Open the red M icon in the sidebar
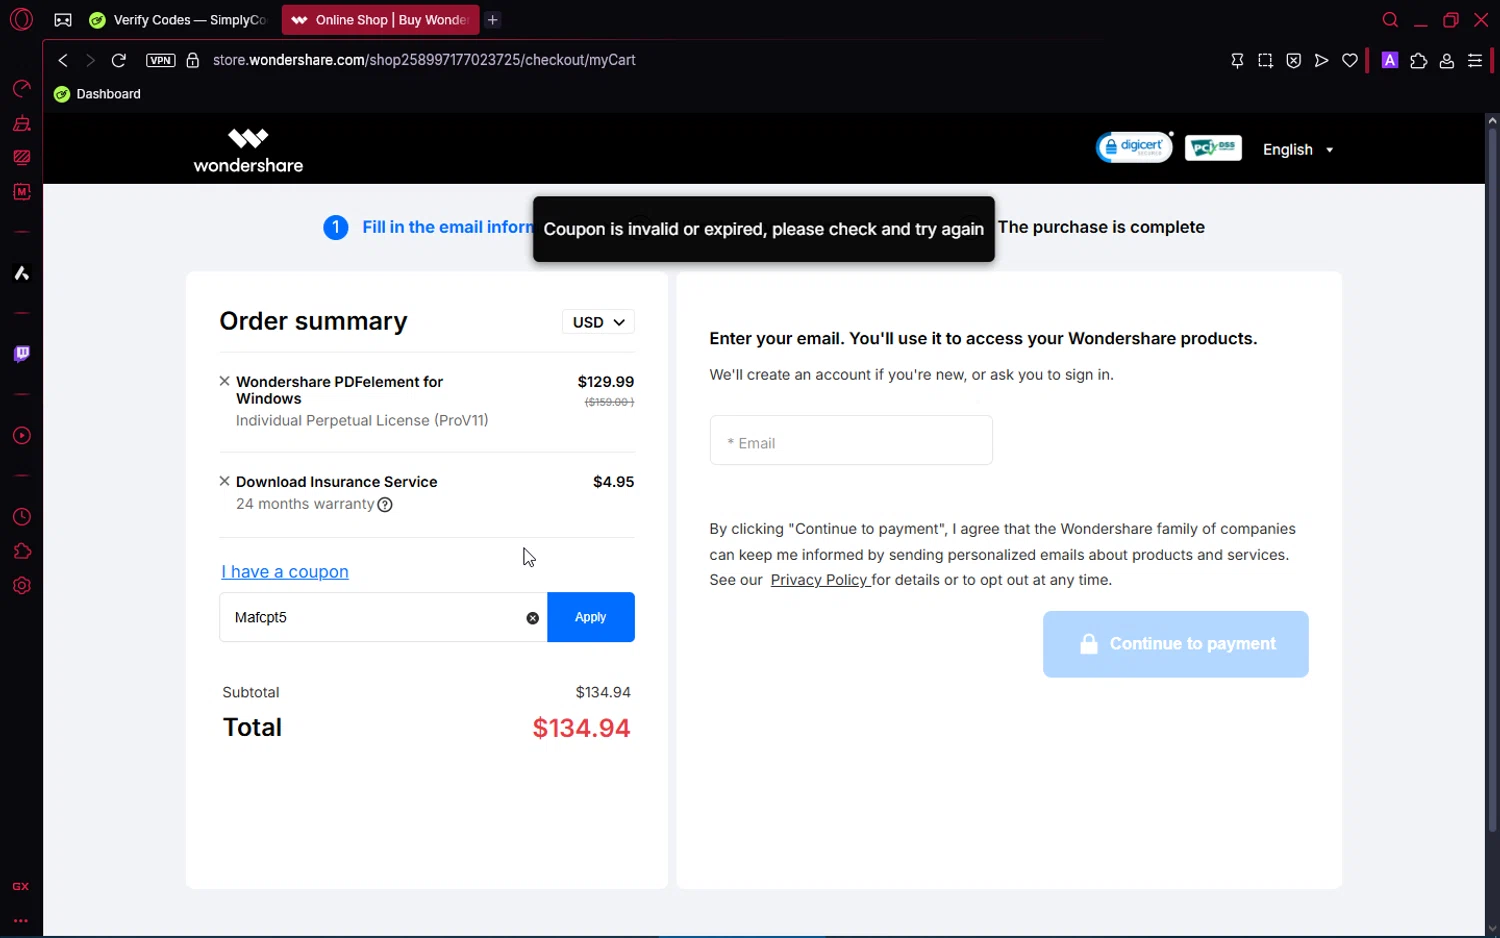This screenshot has height=938, width=1500. [21, 191]
